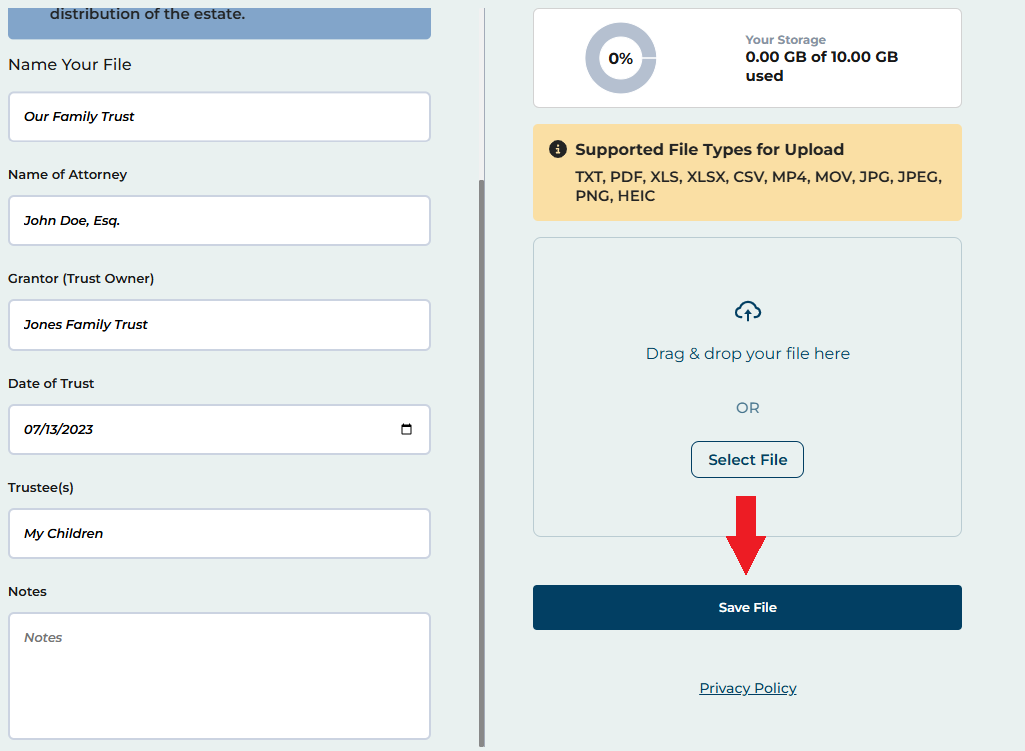Viewport: 1025px width, 751px height.
Task: Save the file with the Save File button
Action: coord(747,607)
